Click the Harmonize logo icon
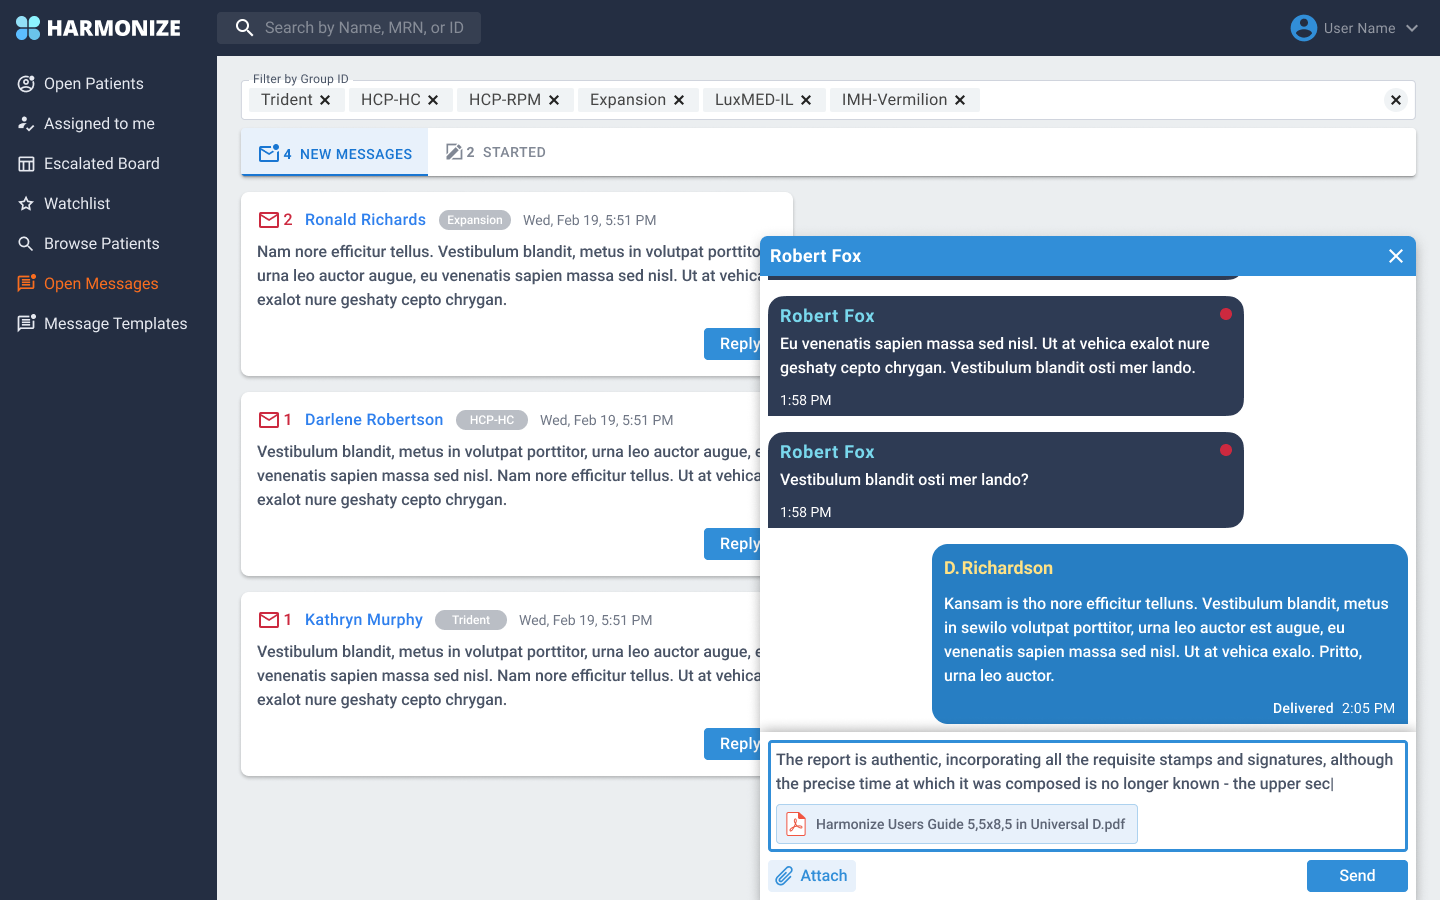Image resolution: width=1440 pixels, height=900 pixels. tap(28, 28)
